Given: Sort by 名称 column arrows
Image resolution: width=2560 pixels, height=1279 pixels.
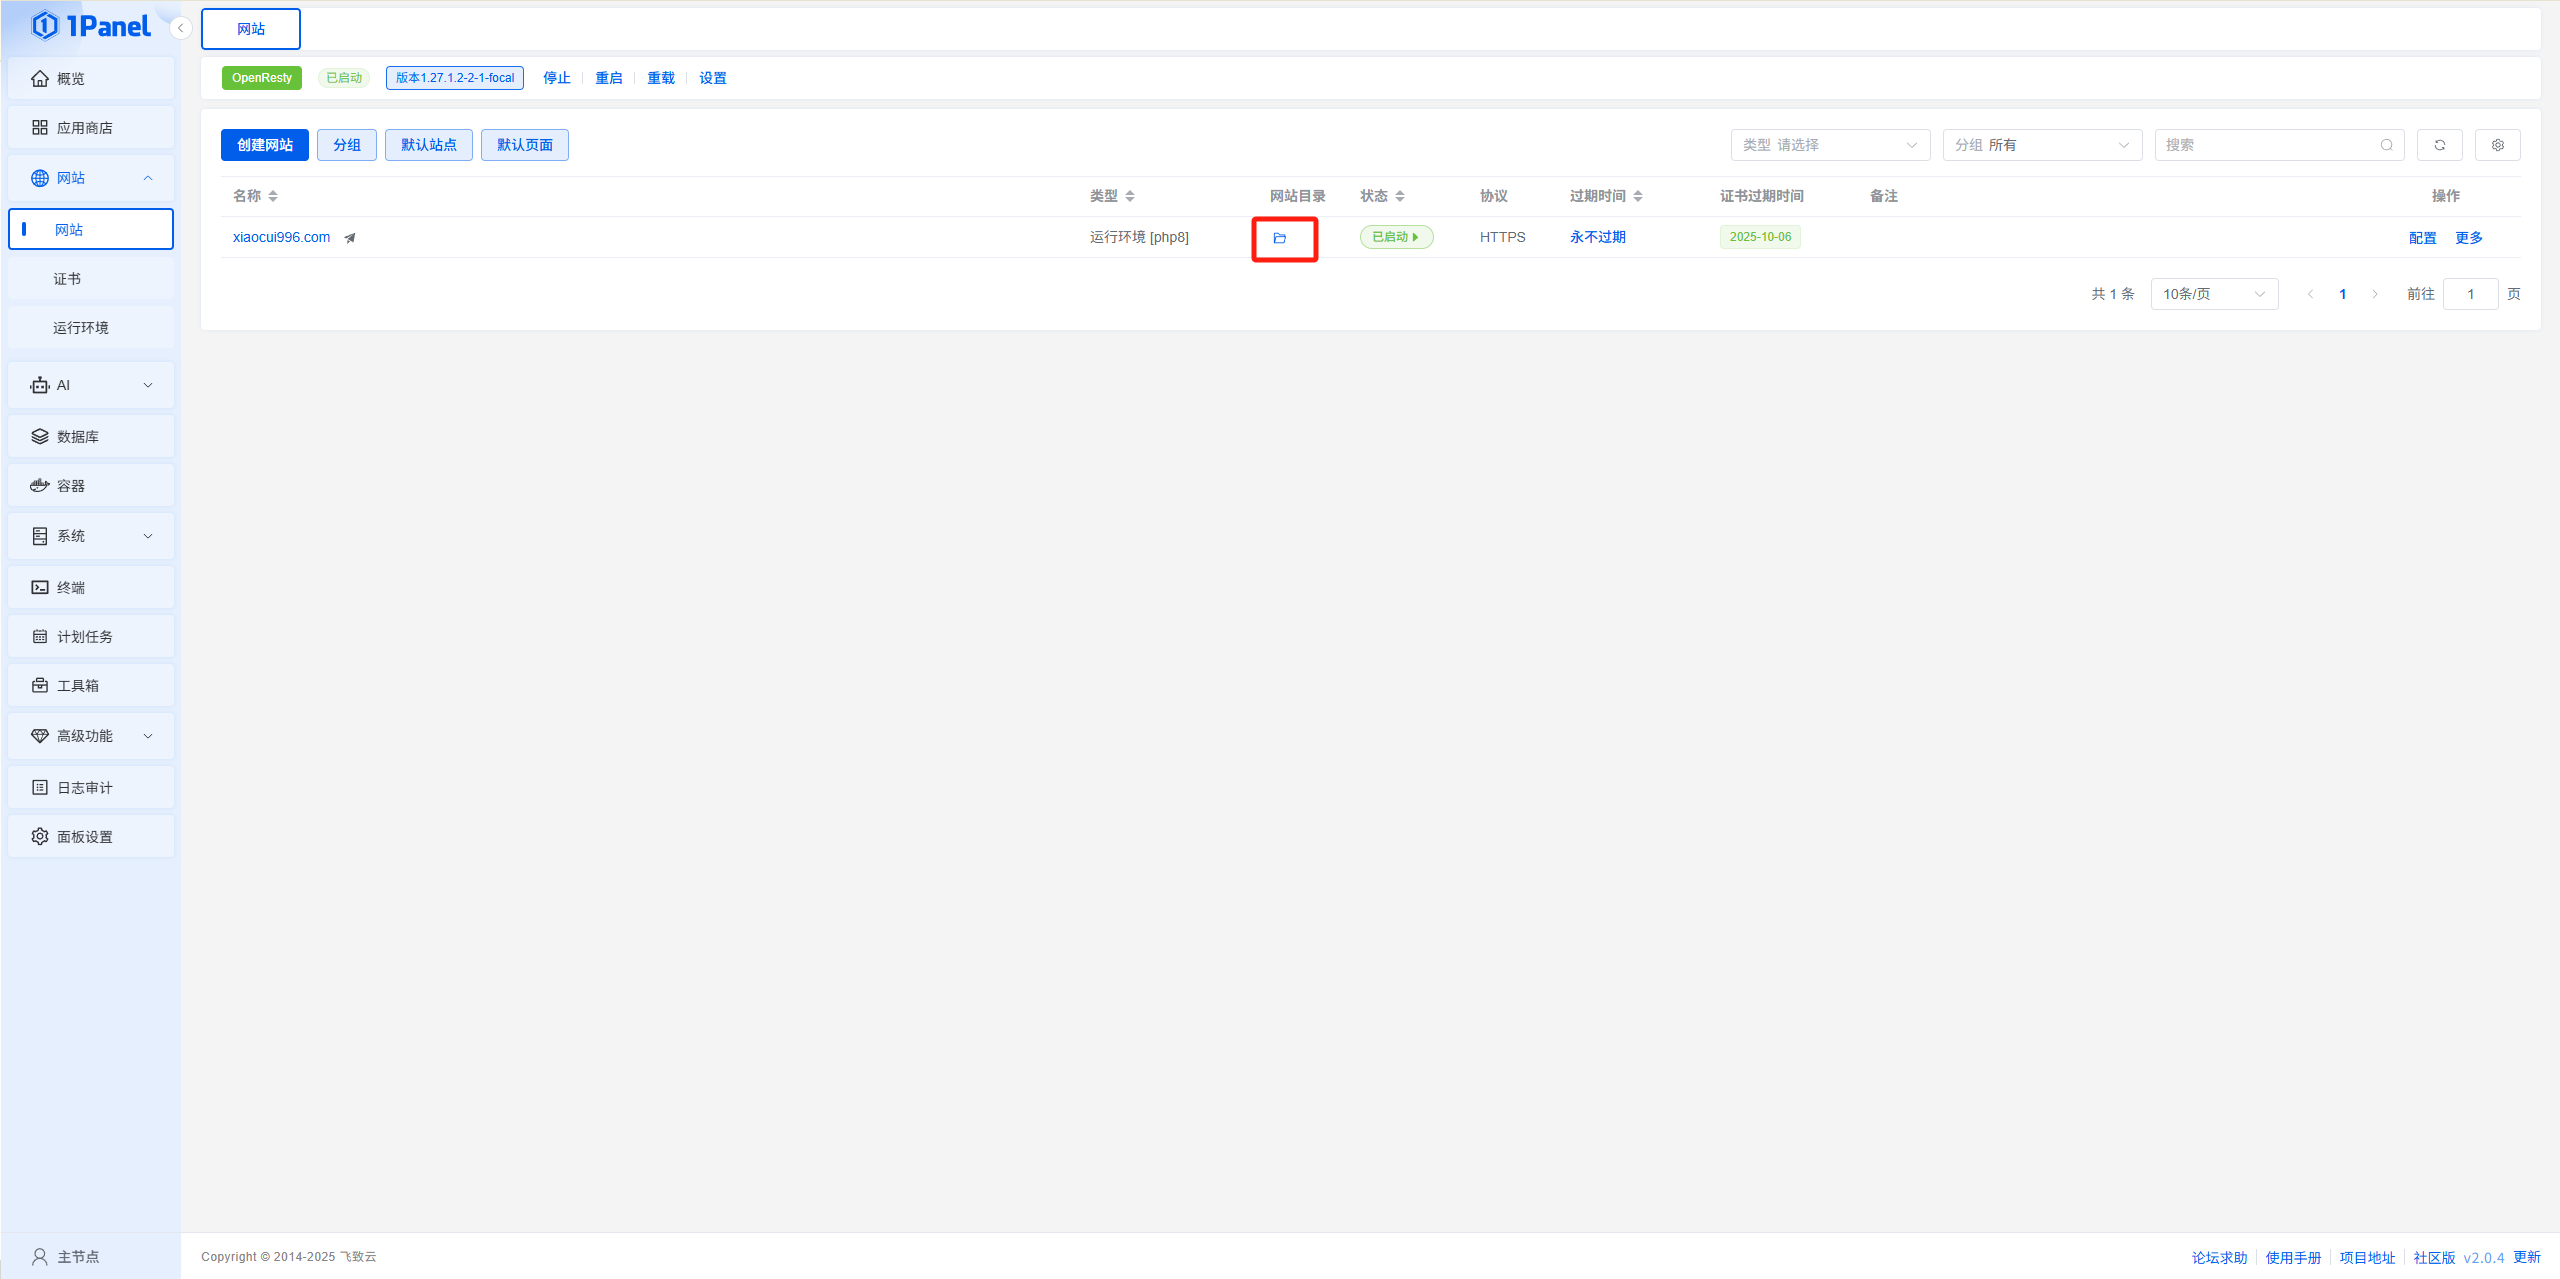Looking at the screenshot, I should [273, 196].
